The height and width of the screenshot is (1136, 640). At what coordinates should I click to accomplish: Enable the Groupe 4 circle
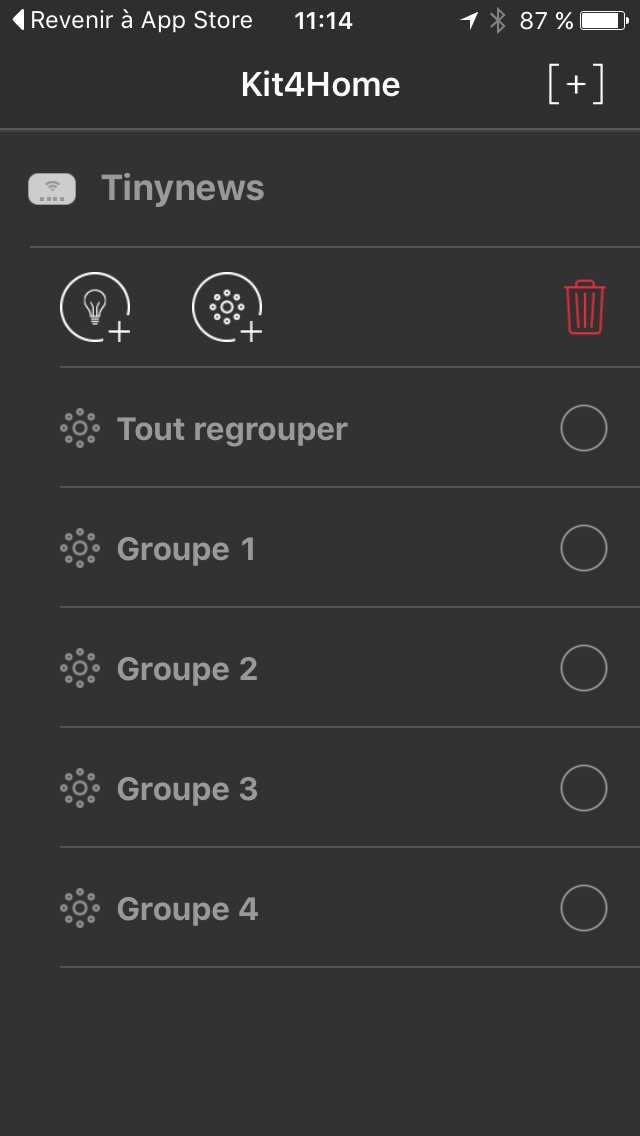coord(584,909)
